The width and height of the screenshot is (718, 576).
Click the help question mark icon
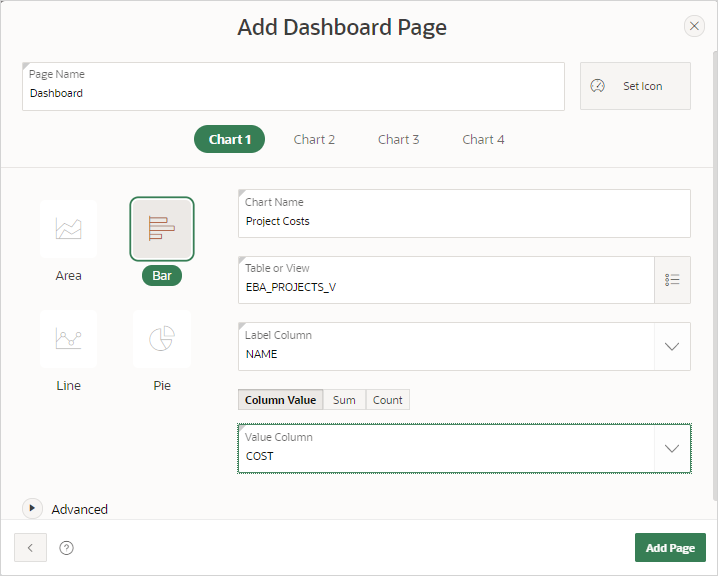click(x=67, y=548)
